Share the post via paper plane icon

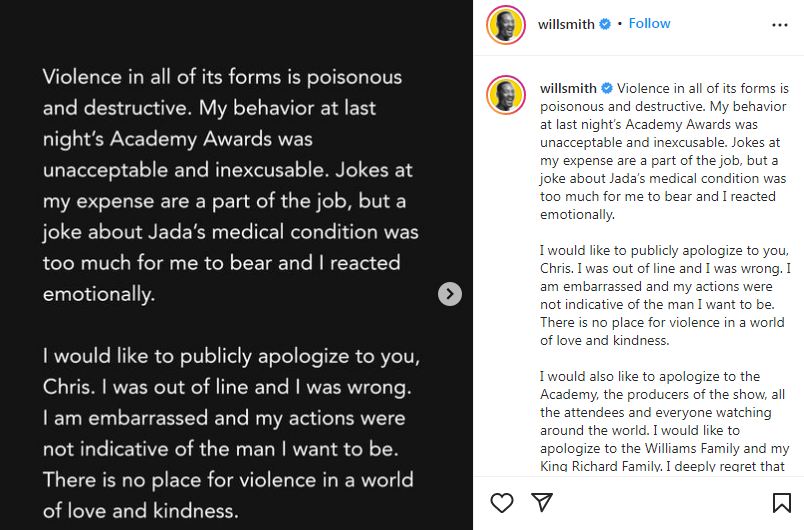coord(542,502)
